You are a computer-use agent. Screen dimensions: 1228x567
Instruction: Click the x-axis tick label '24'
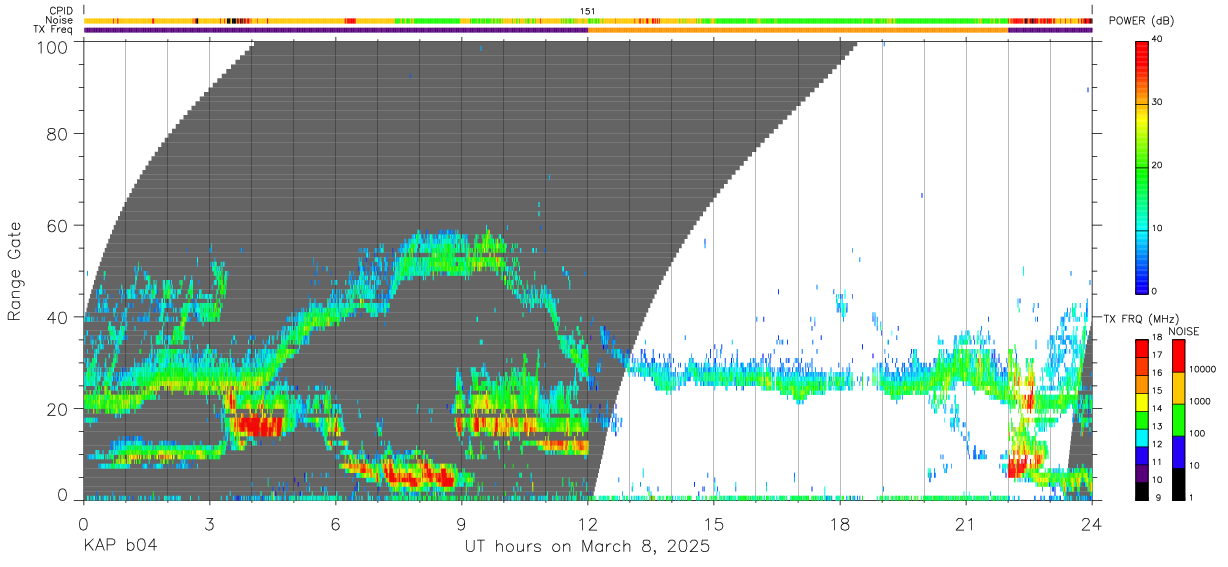click(x=1092, y=524)
